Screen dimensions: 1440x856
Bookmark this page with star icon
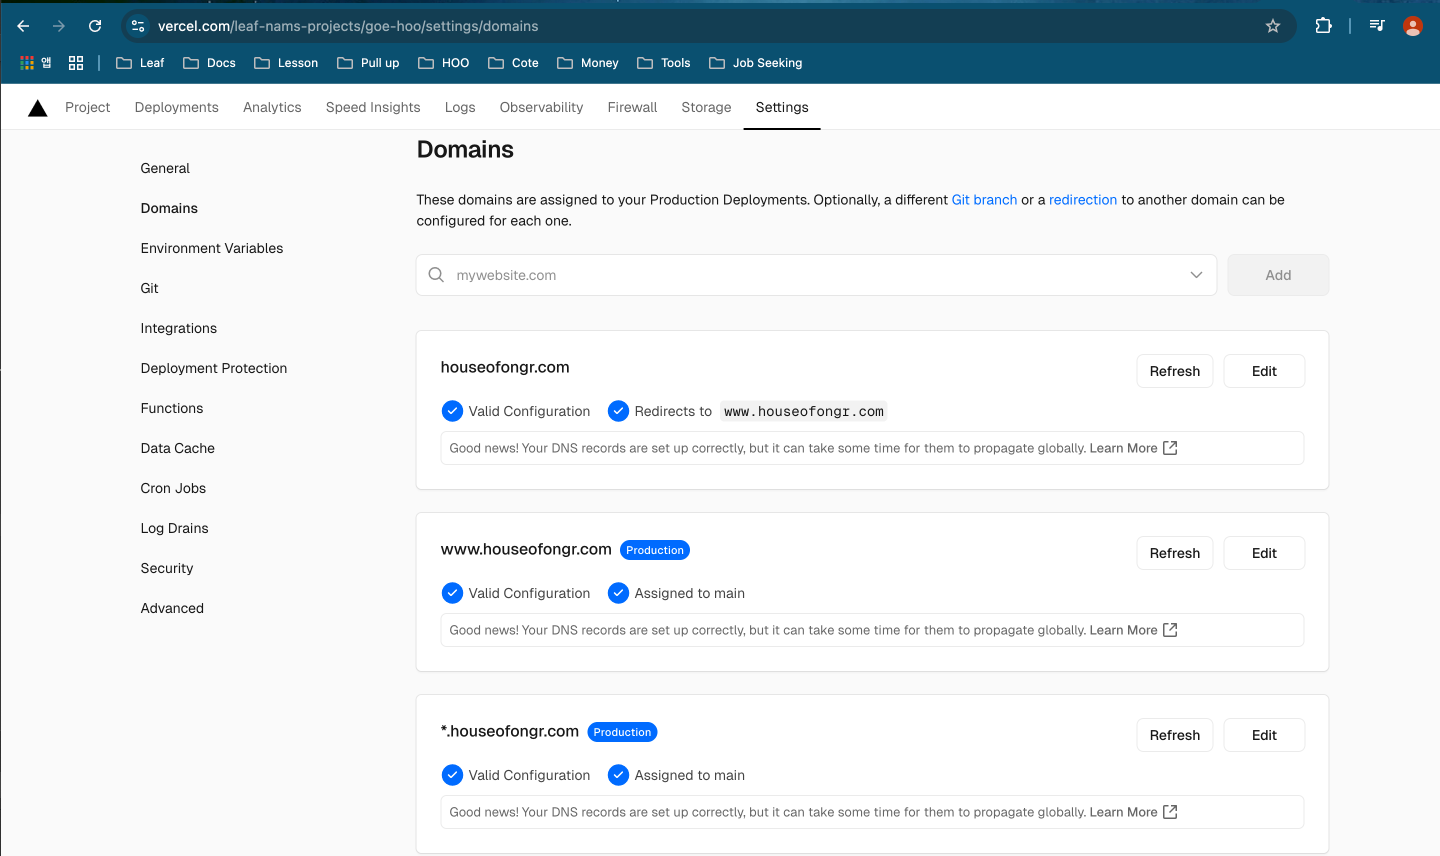(1273, 26)
